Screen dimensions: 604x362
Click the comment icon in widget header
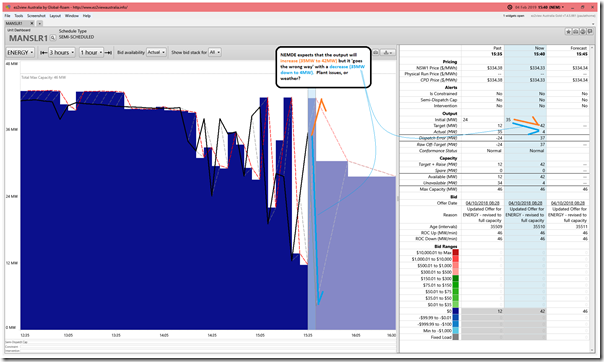pyautogui.click(x=590, y=32)
